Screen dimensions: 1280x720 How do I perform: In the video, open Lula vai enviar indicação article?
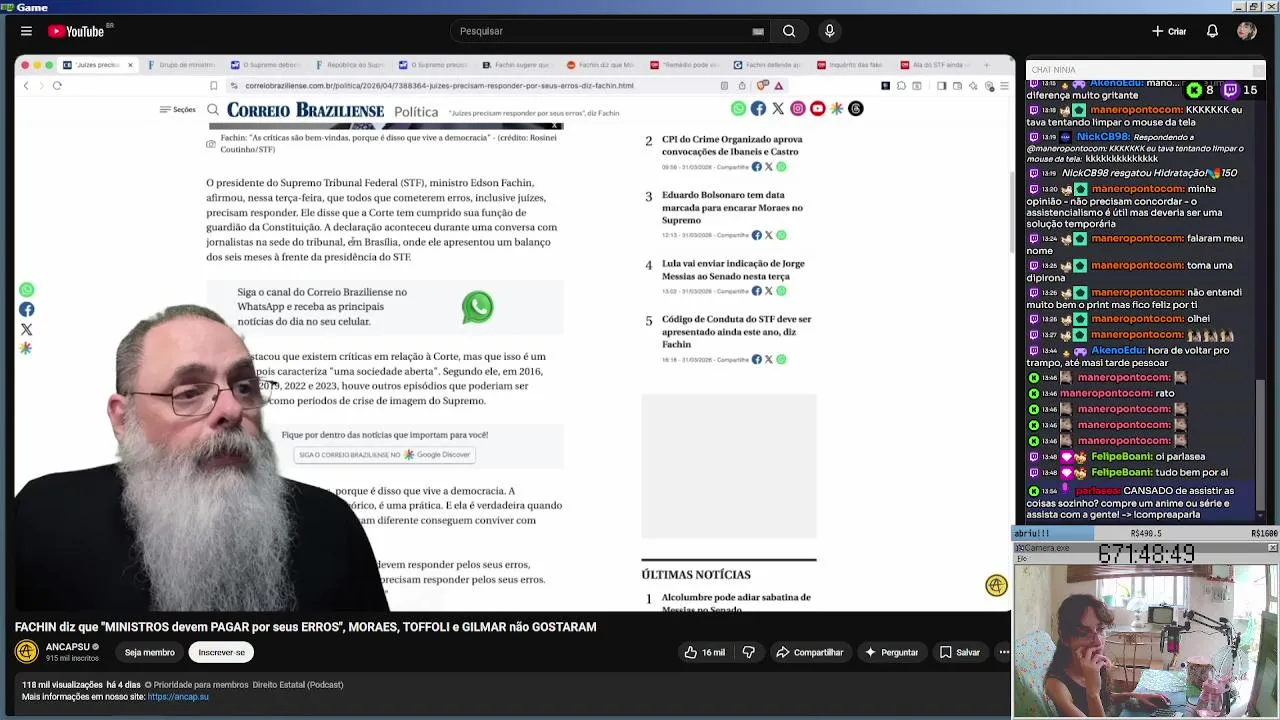733,270
